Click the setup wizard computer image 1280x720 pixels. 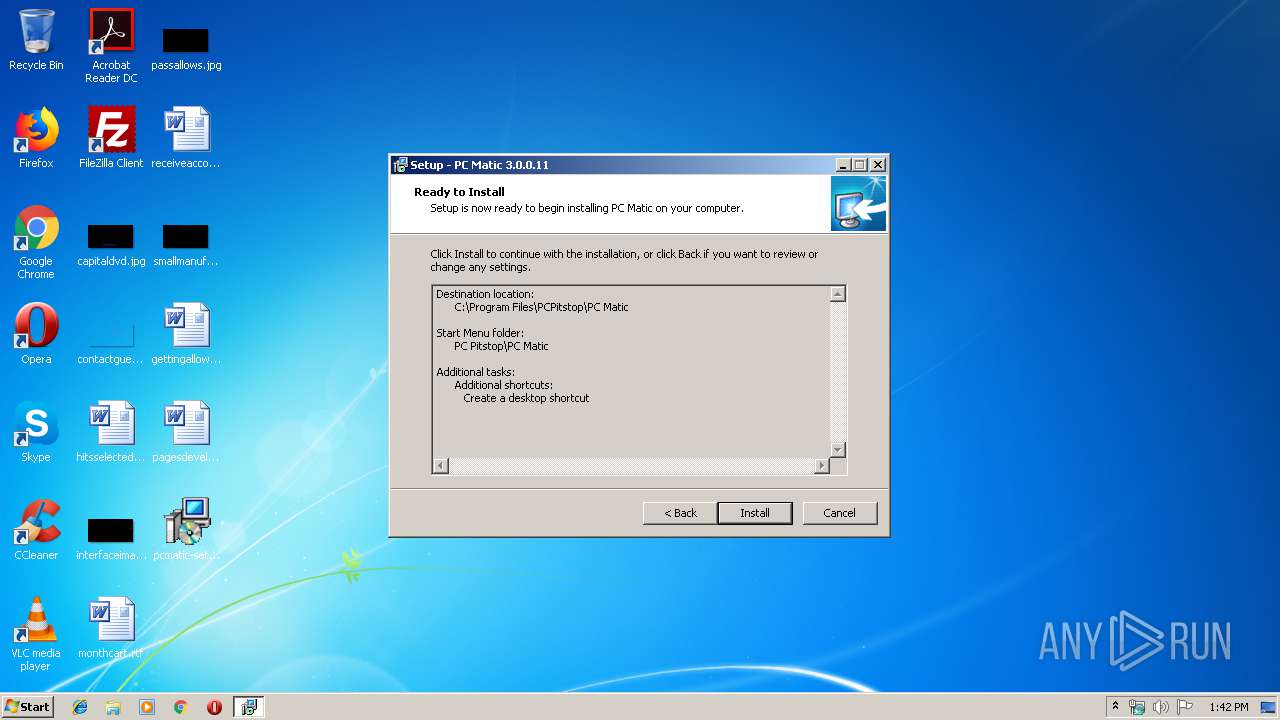pyautogui.click(x=858, y=203)
